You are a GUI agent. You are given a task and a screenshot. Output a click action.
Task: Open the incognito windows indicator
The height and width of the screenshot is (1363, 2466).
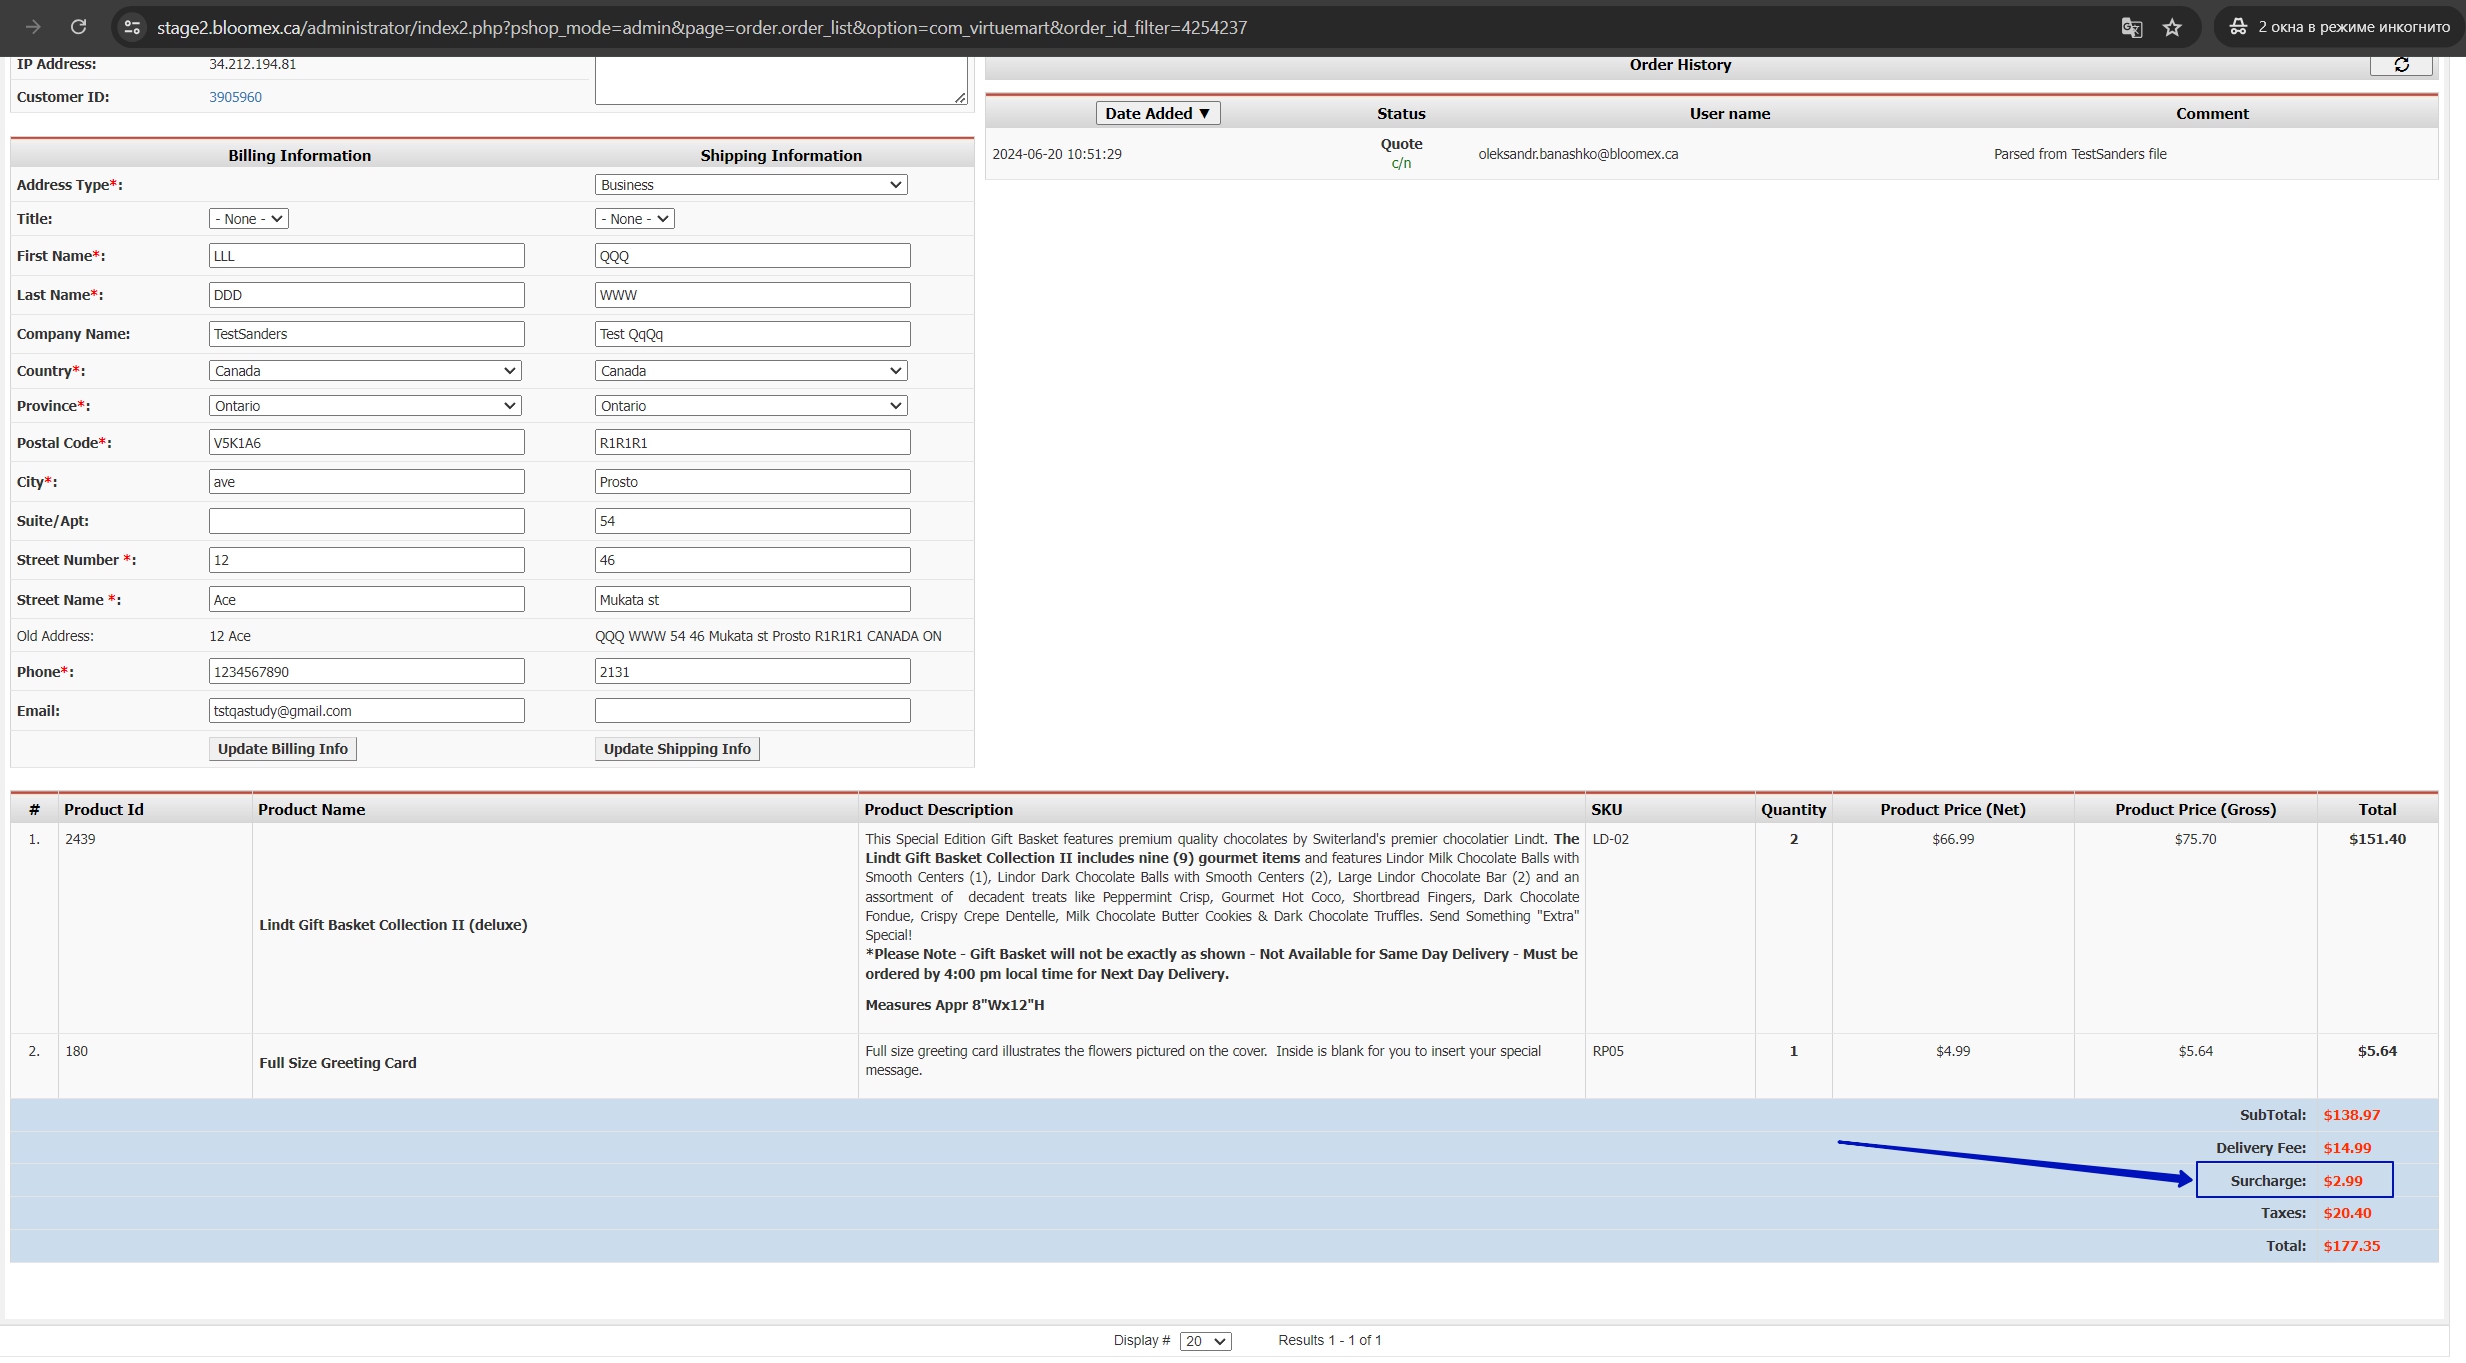[2339, 27]
